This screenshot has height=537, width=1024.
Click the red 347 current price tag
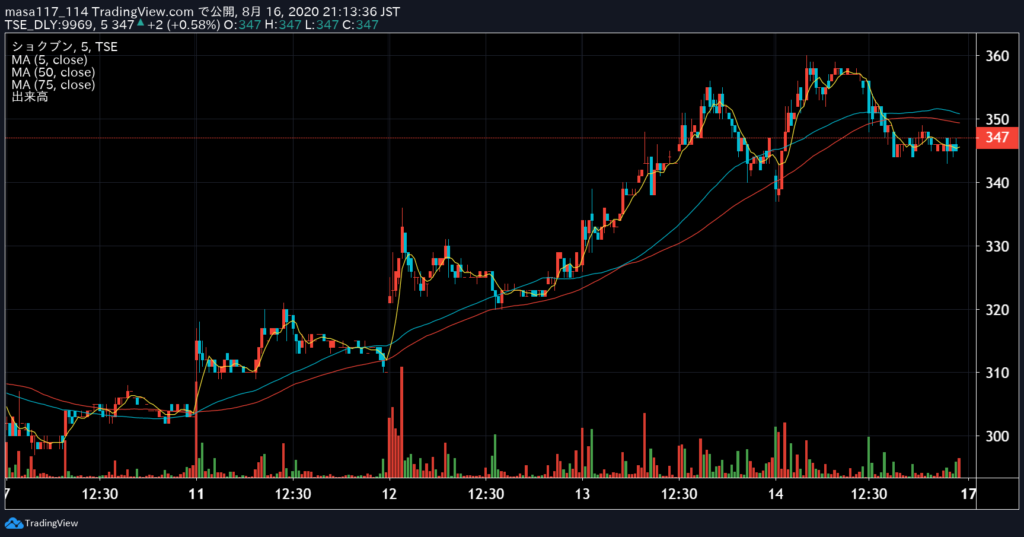997,138
